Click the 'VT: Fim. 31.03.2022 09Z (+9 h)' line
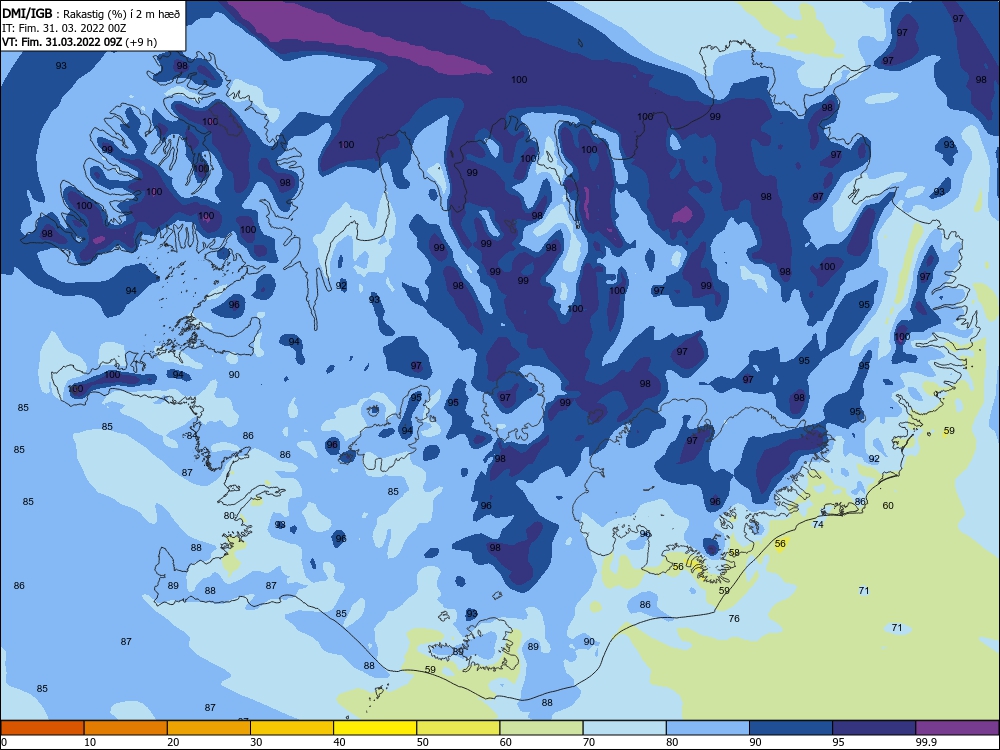The image size is (1000, 750). point(79,42)
